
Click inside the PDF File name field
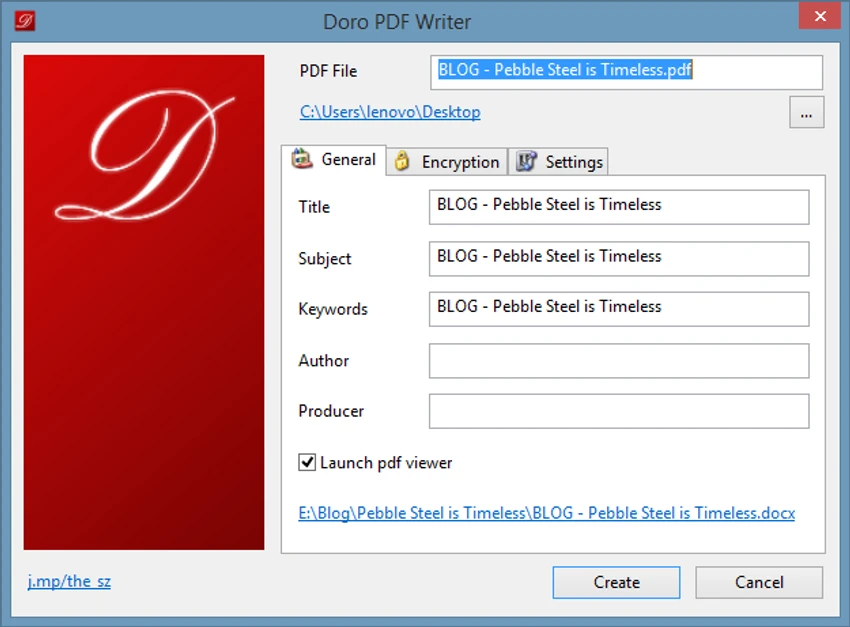[x=626, y=72]
